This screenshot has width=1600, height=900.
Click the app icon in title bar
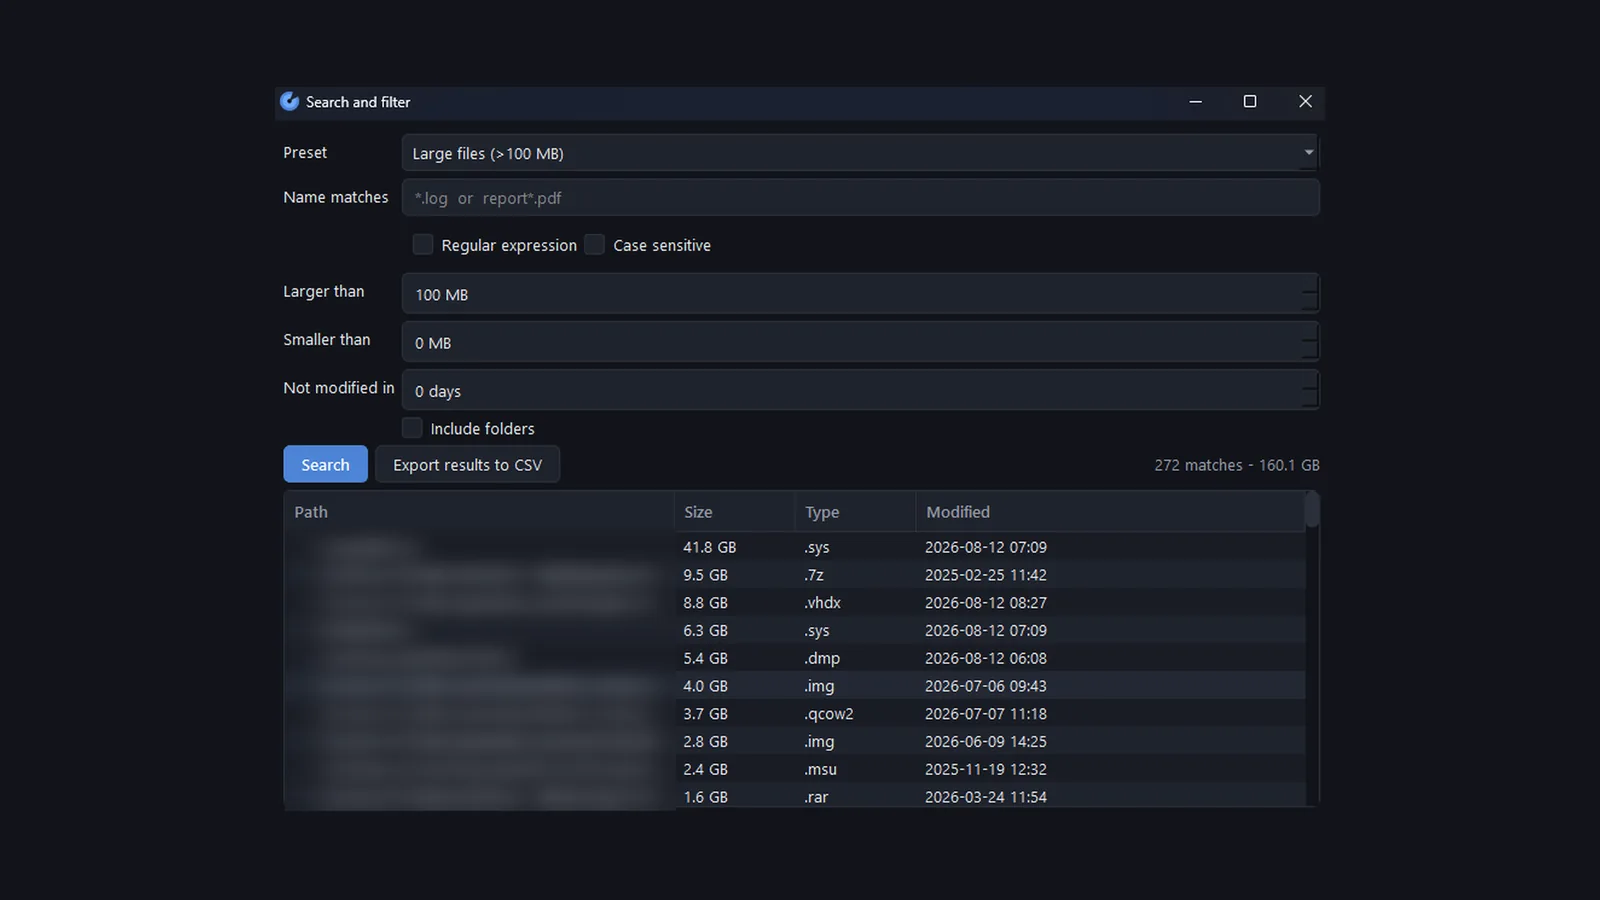(290, 101)
